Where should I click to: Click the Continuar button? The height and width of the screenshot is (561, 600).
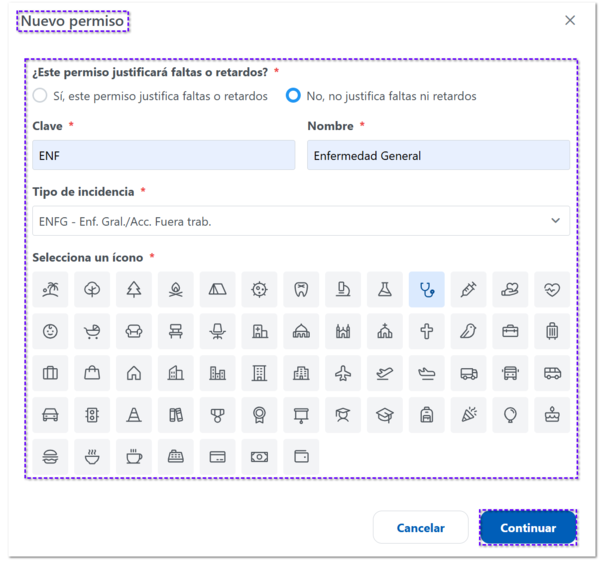[528, 527]
